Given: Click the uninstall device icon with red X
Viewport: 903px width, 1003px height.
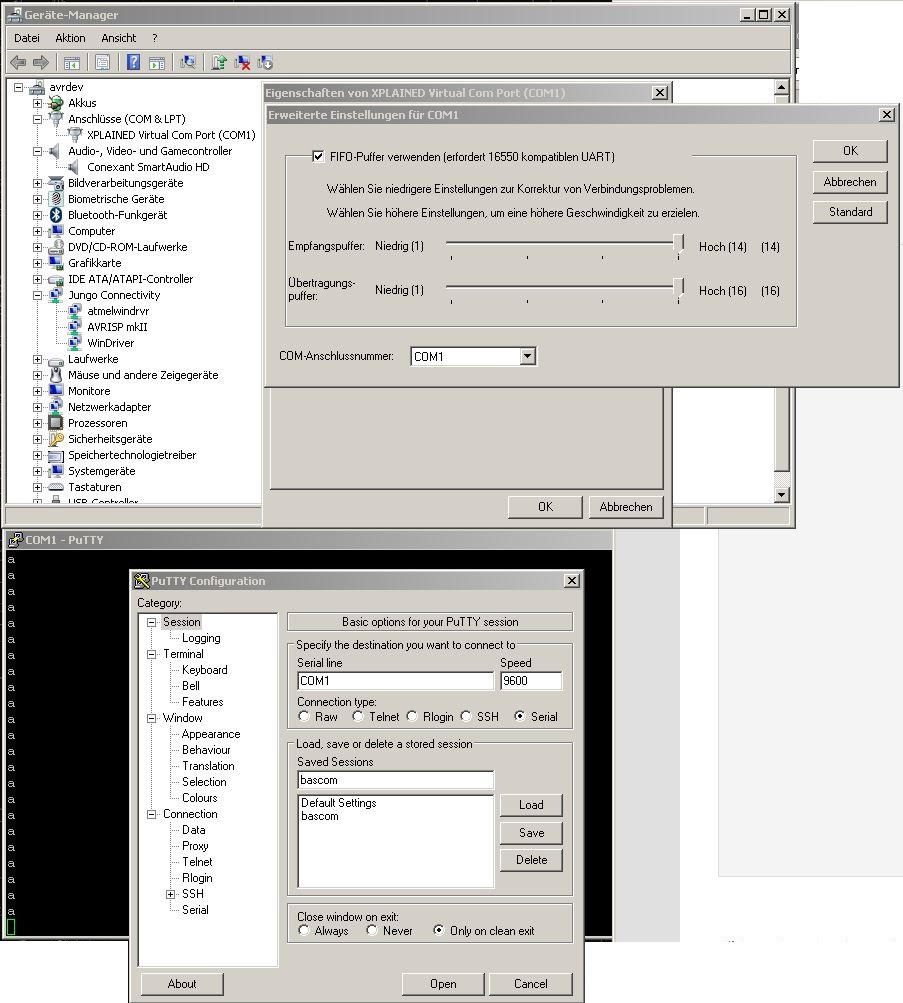Looking at the screenshot, I should [242, 62].
